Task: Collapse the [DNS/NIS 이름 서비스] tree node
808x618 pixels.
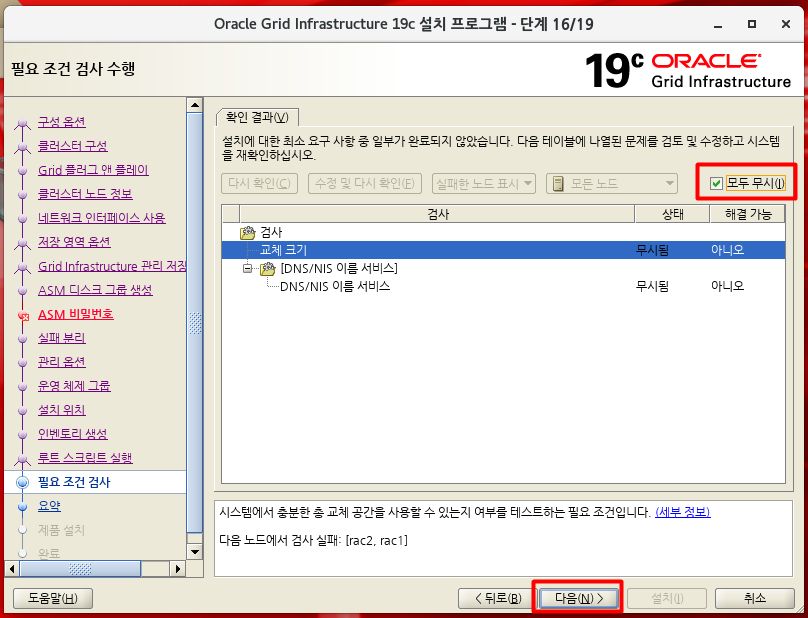Action: [248, 269]
